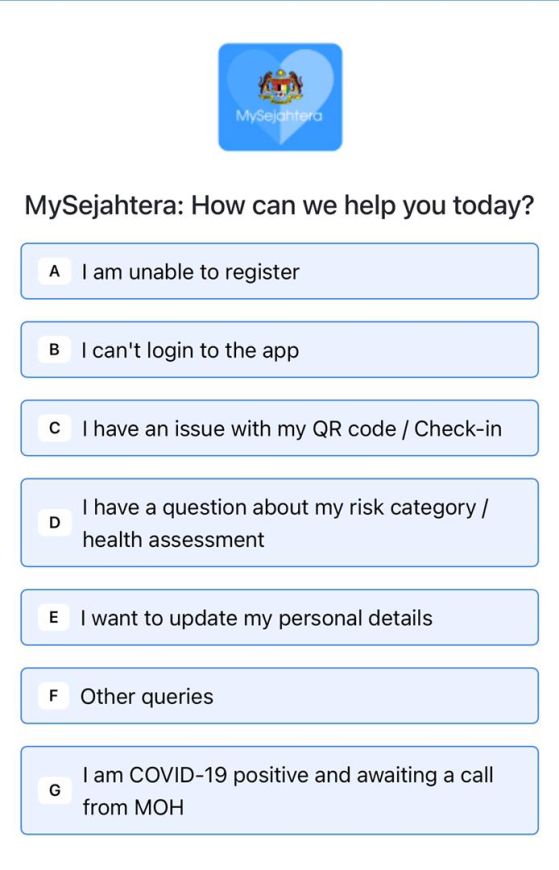The image size is (559, 870).
Task: Tap the "from MOH" text in option G
Action: 133,807
